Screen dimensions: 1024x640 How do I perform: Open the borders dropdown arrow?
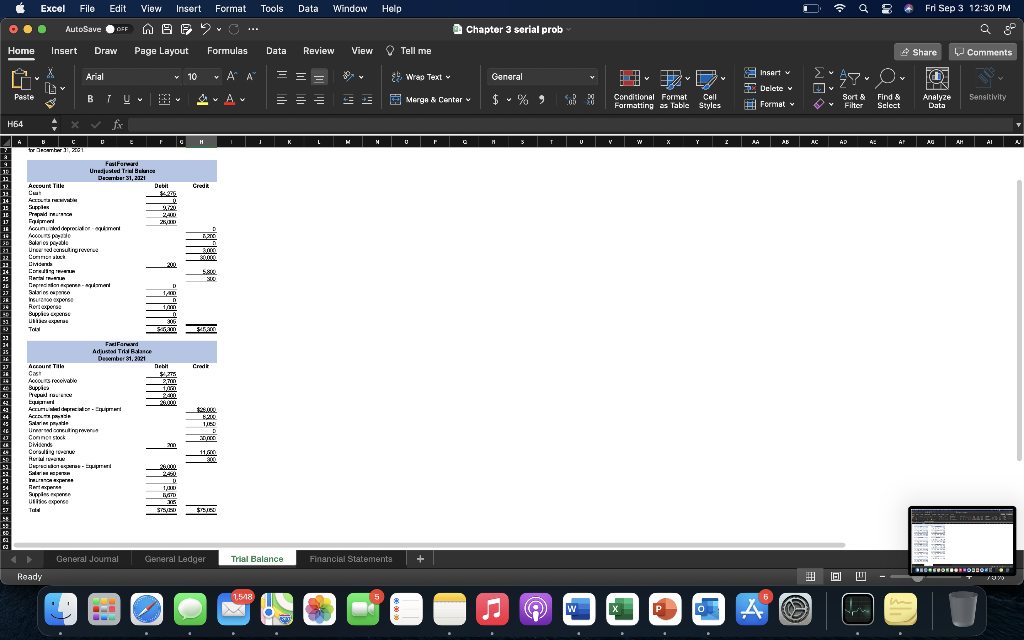coord(177,100)
